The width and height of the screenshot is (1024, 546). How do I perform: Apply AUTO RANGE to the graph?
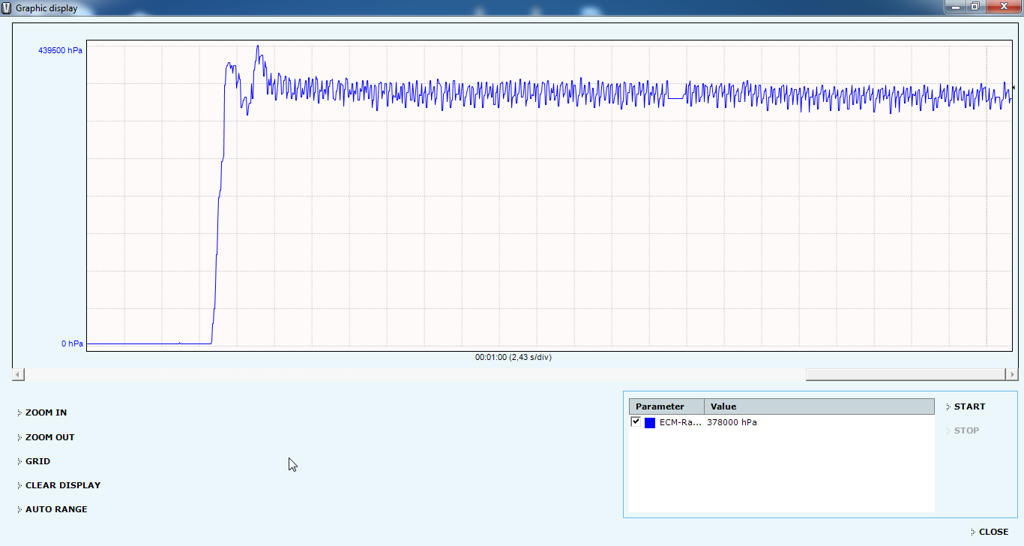56,509
